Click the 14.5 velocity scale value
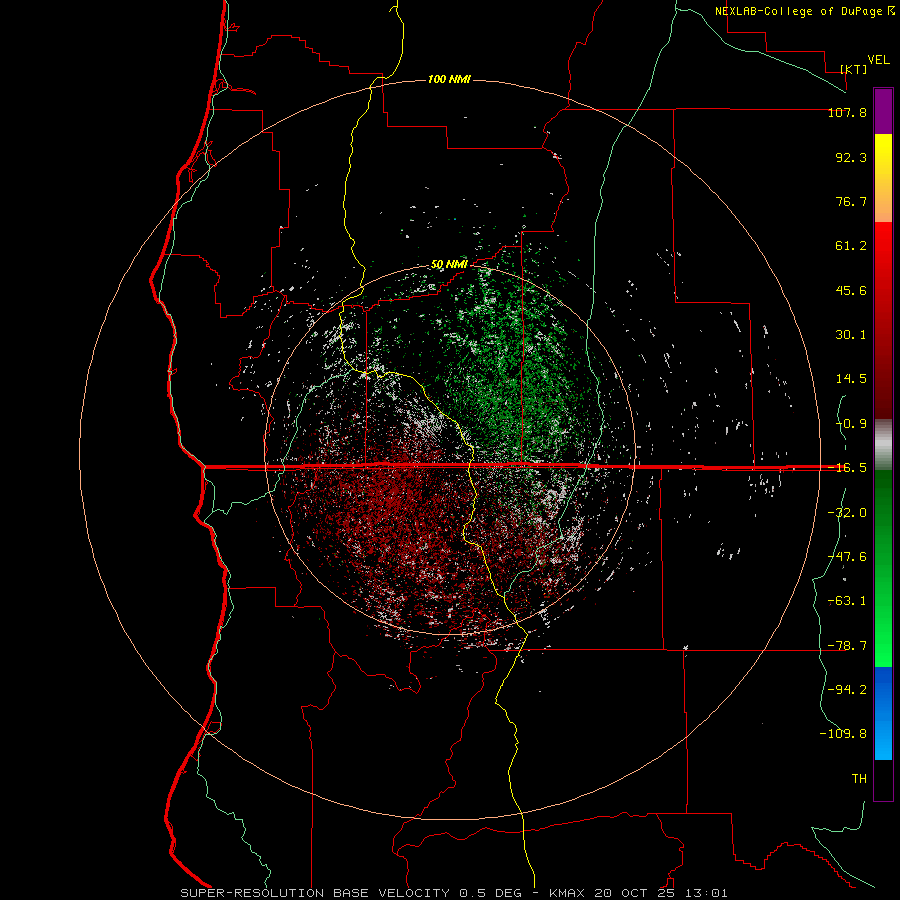The image size is (900, 900). (851, 379)
